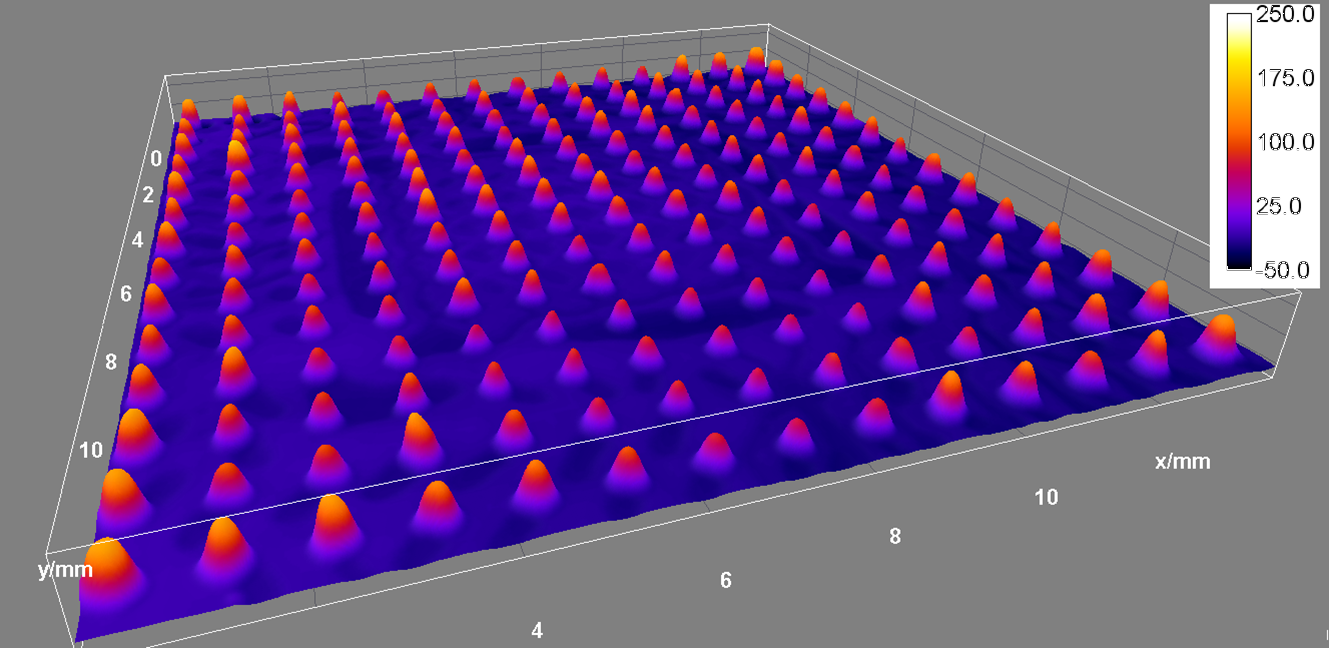Click the y-axis tick label 0
Screen dimensions: 1329x648
pyautogui.click(x=157, y=158)
